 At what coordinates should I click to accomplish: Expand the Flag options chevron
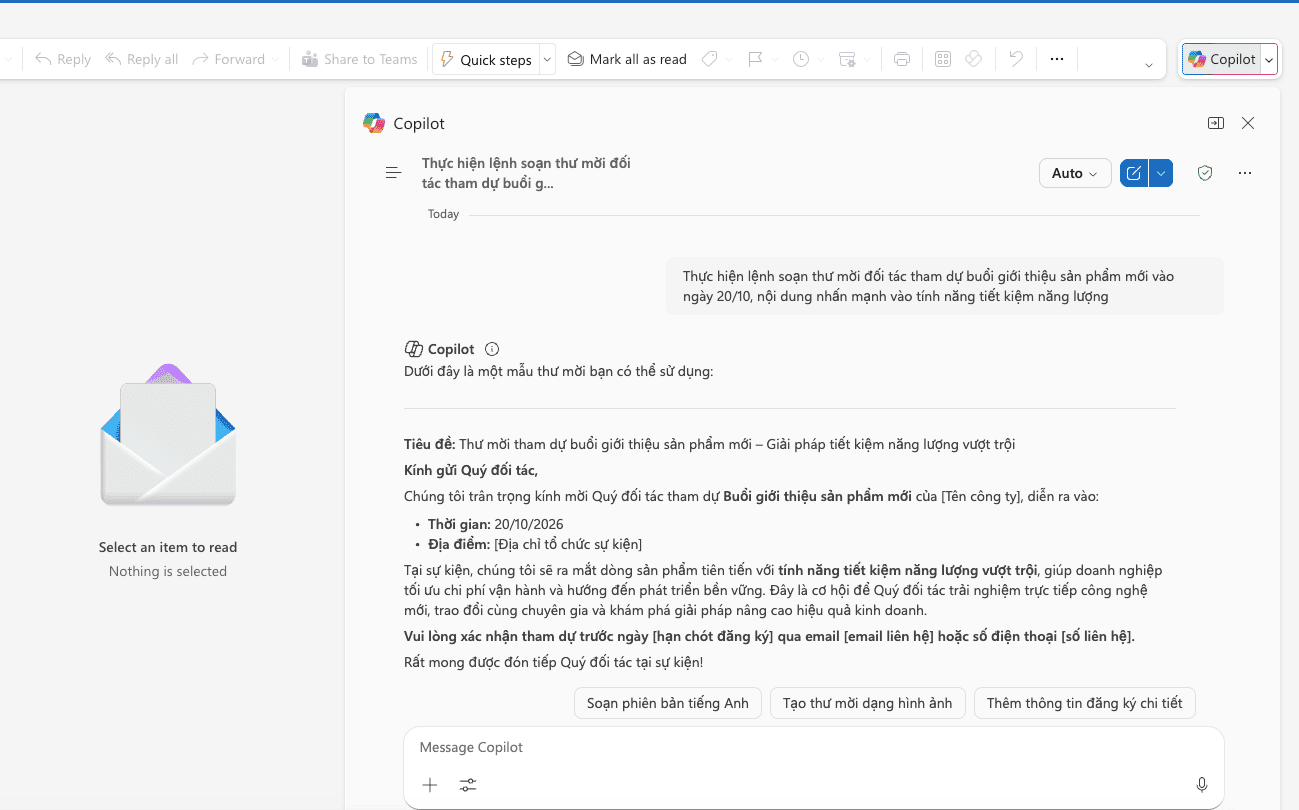point(774,59)
